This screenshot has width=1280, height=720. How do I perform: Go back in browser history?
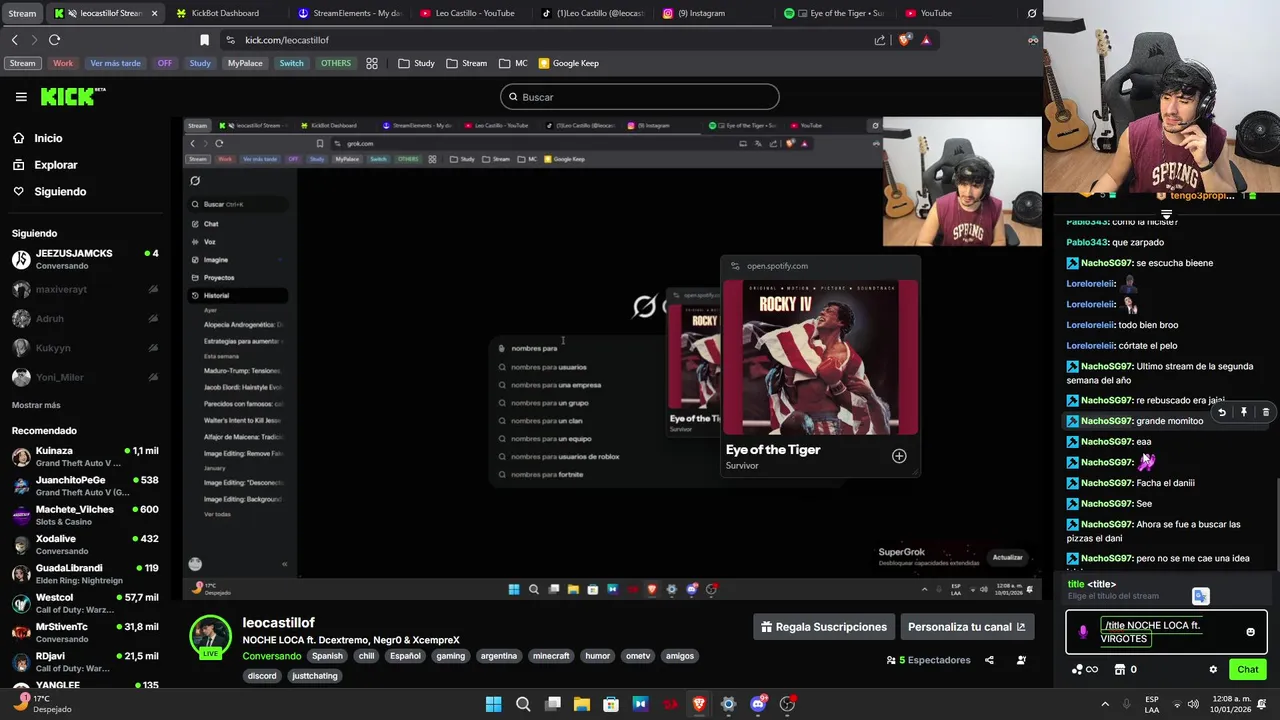14,40
